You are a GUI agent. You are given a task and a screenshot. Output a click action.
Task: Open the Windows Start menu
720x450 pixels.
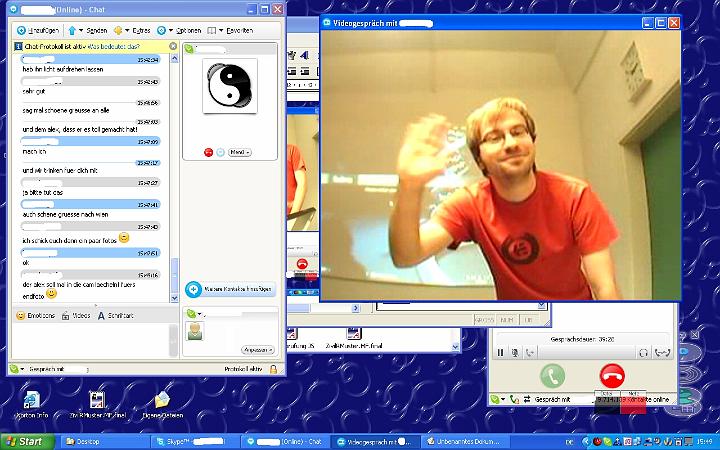click(x=28, y=442)
